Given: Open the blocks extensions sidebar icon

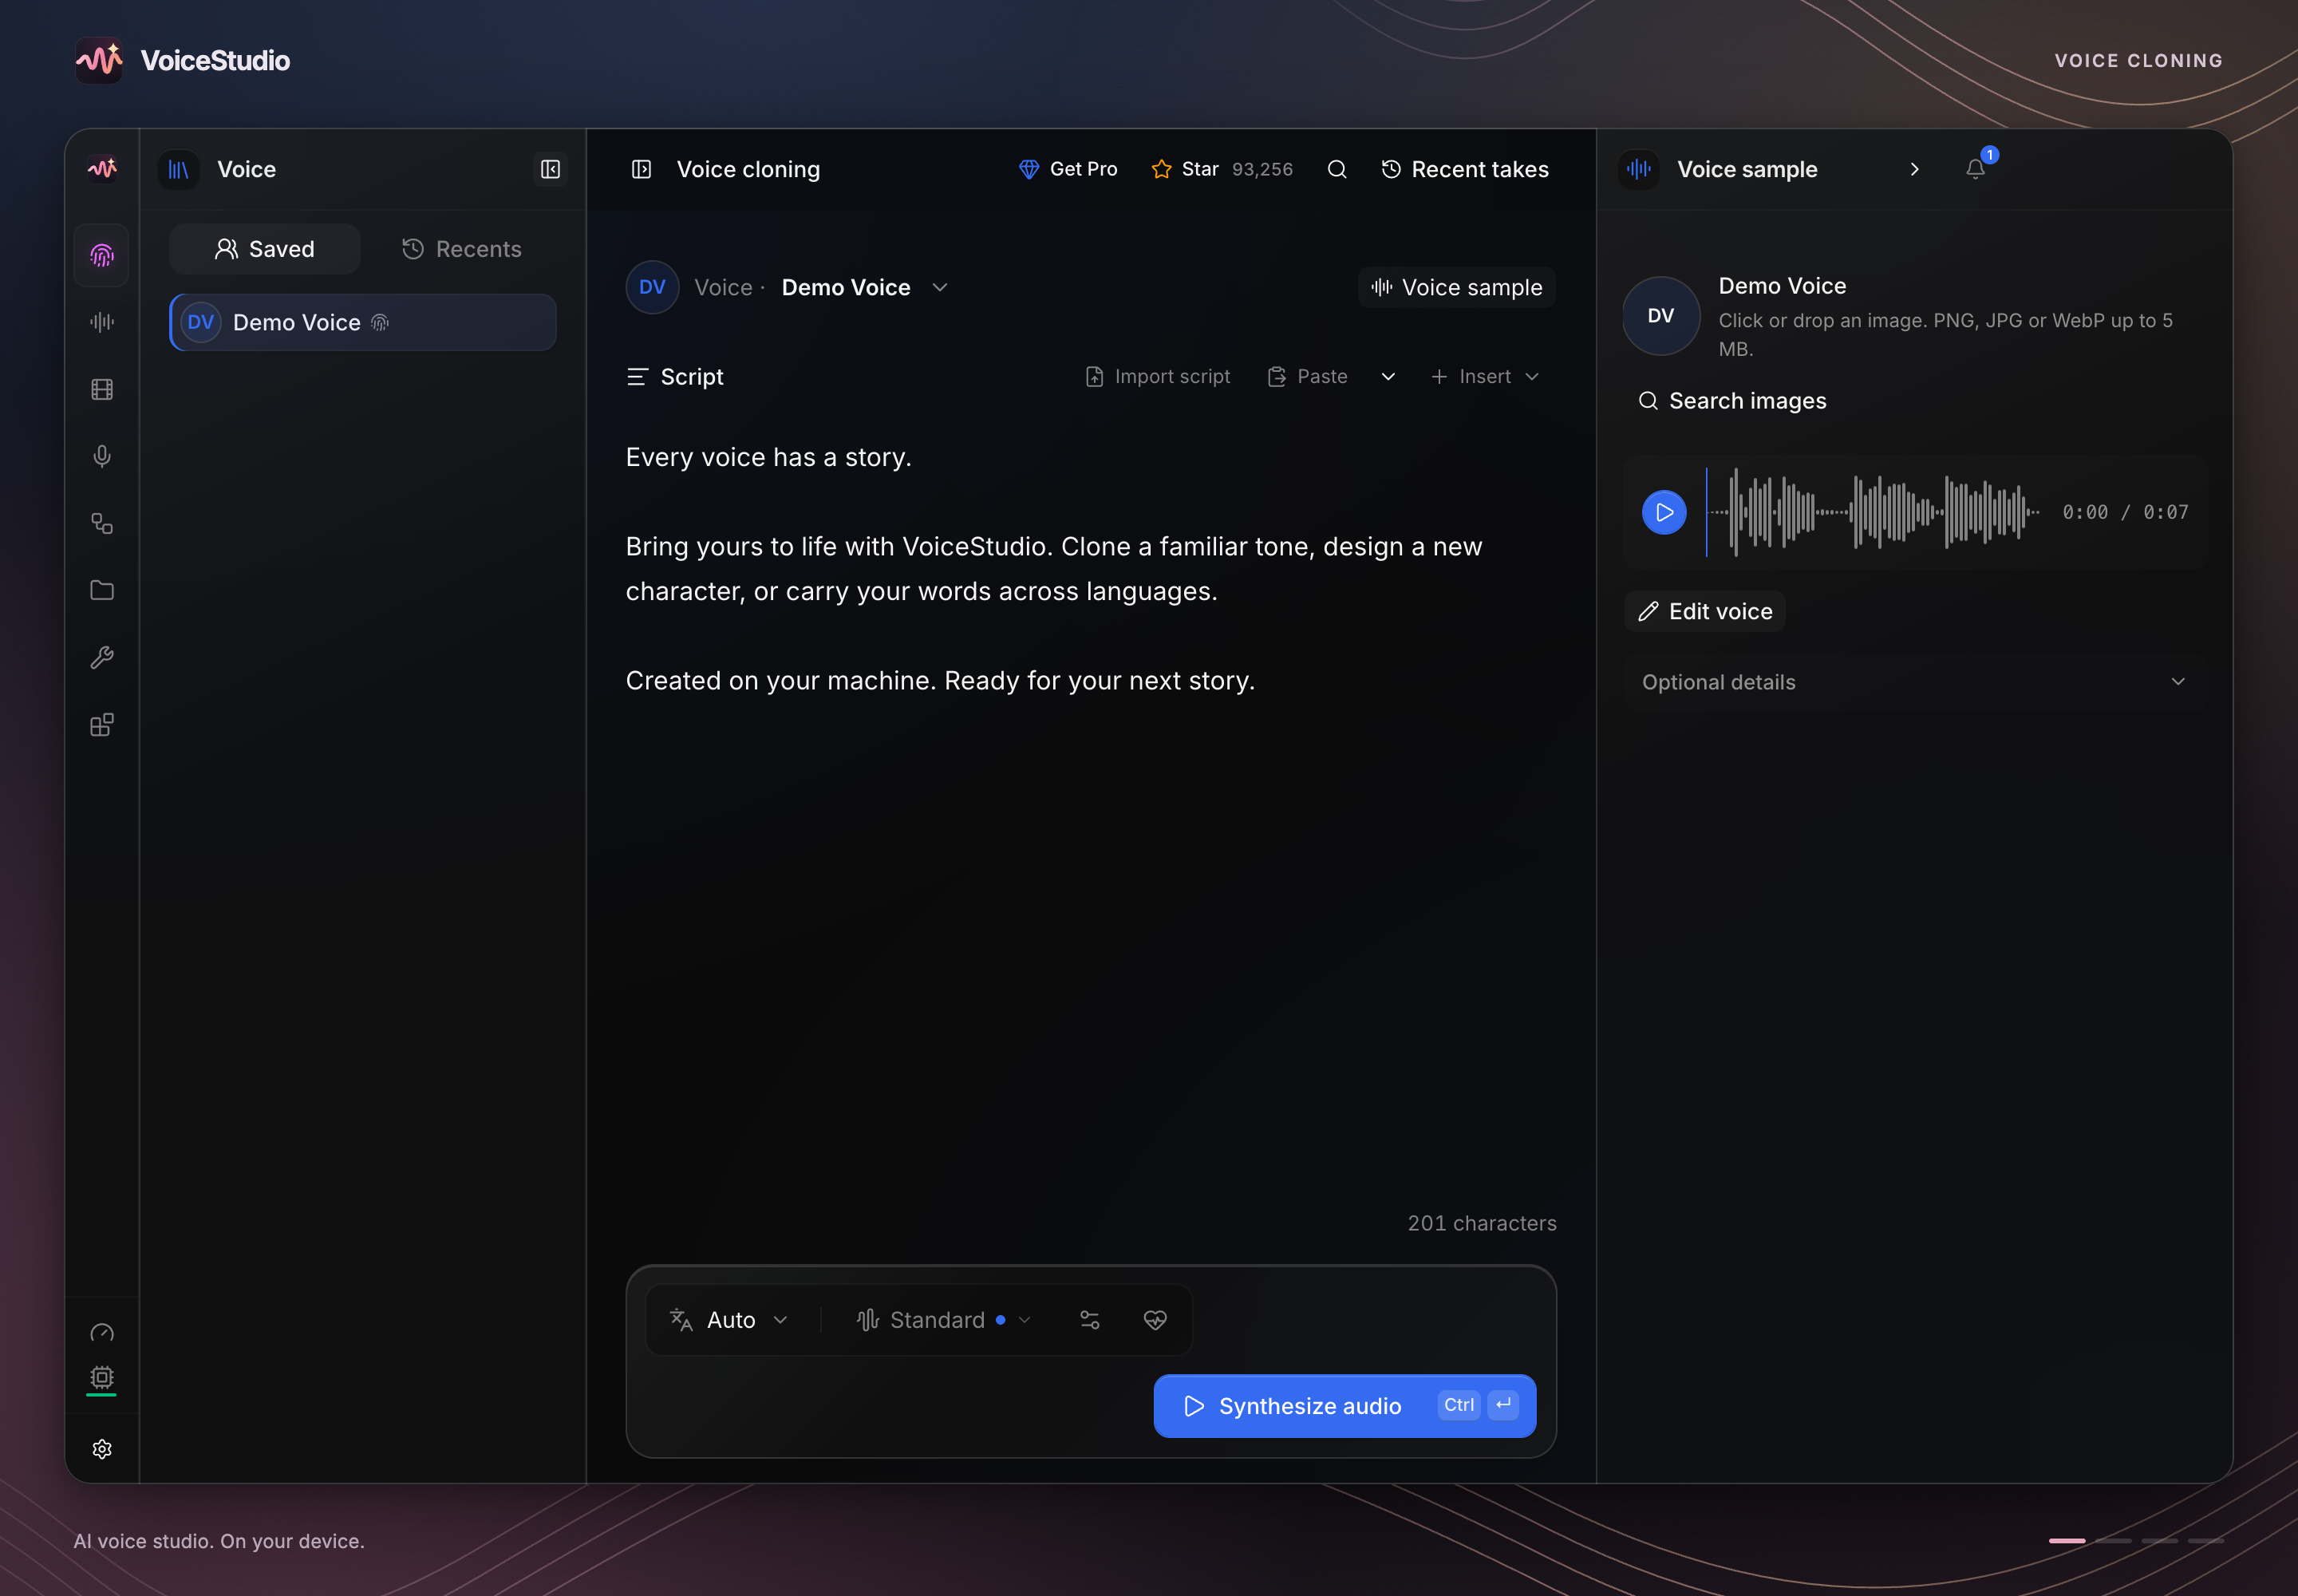Looking at the screenshot, I should 102,724.
